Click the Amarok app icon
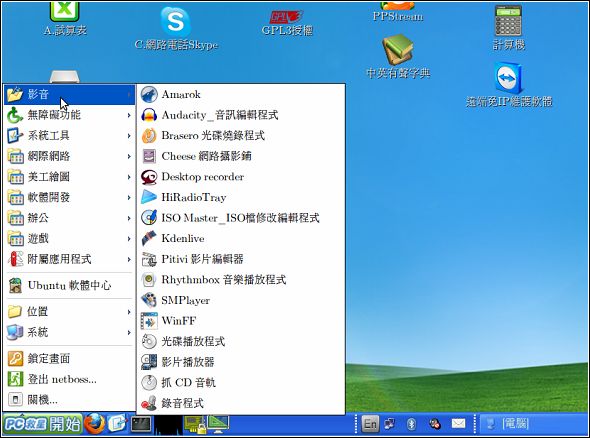Screen dimensions: 590x438 [x=149, y=94]
